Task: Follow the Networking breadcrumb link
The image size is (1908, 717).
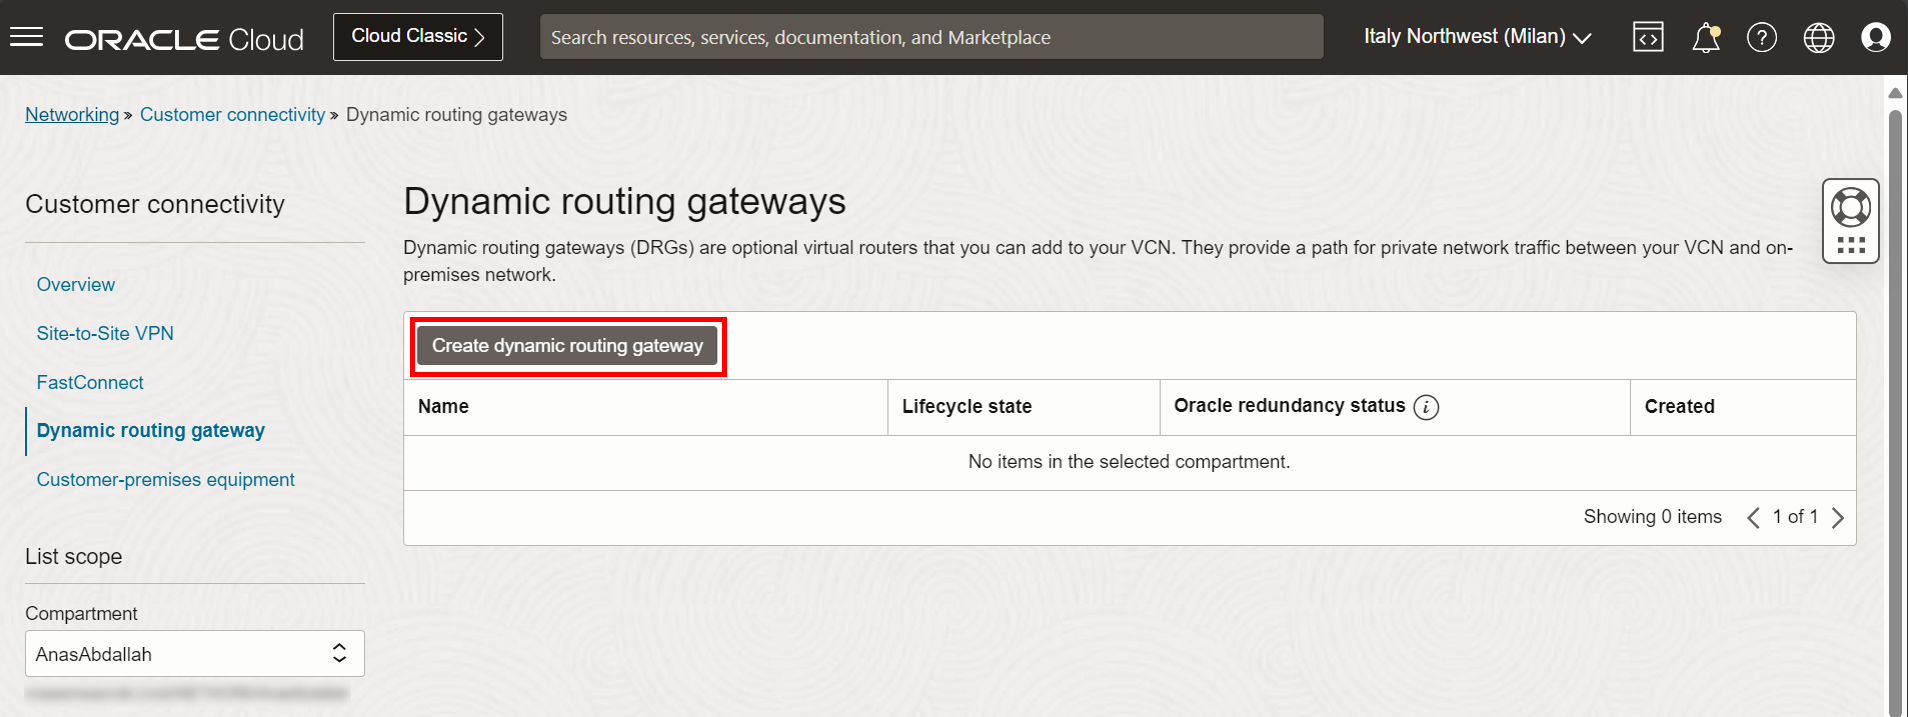Action: tap(72, 115)
